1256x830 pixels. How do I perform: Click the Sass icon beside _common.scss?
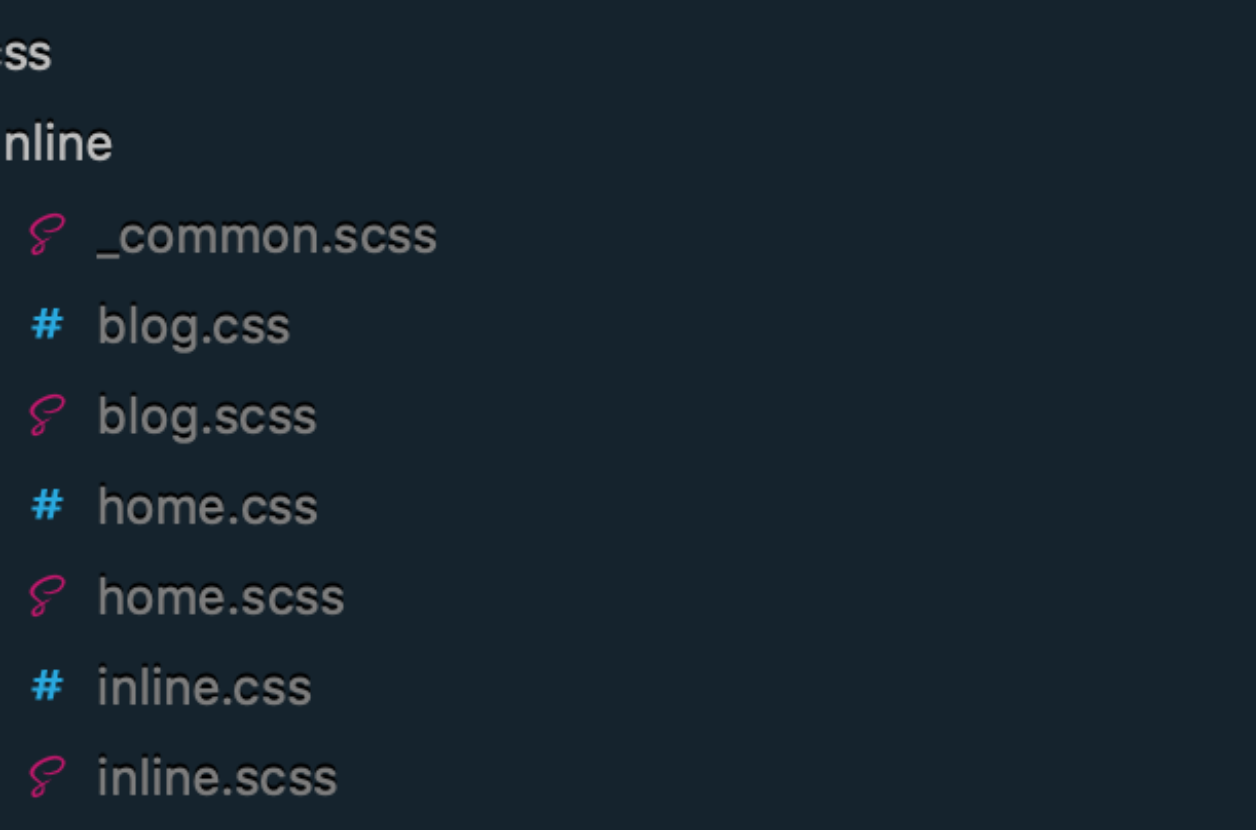46,236
